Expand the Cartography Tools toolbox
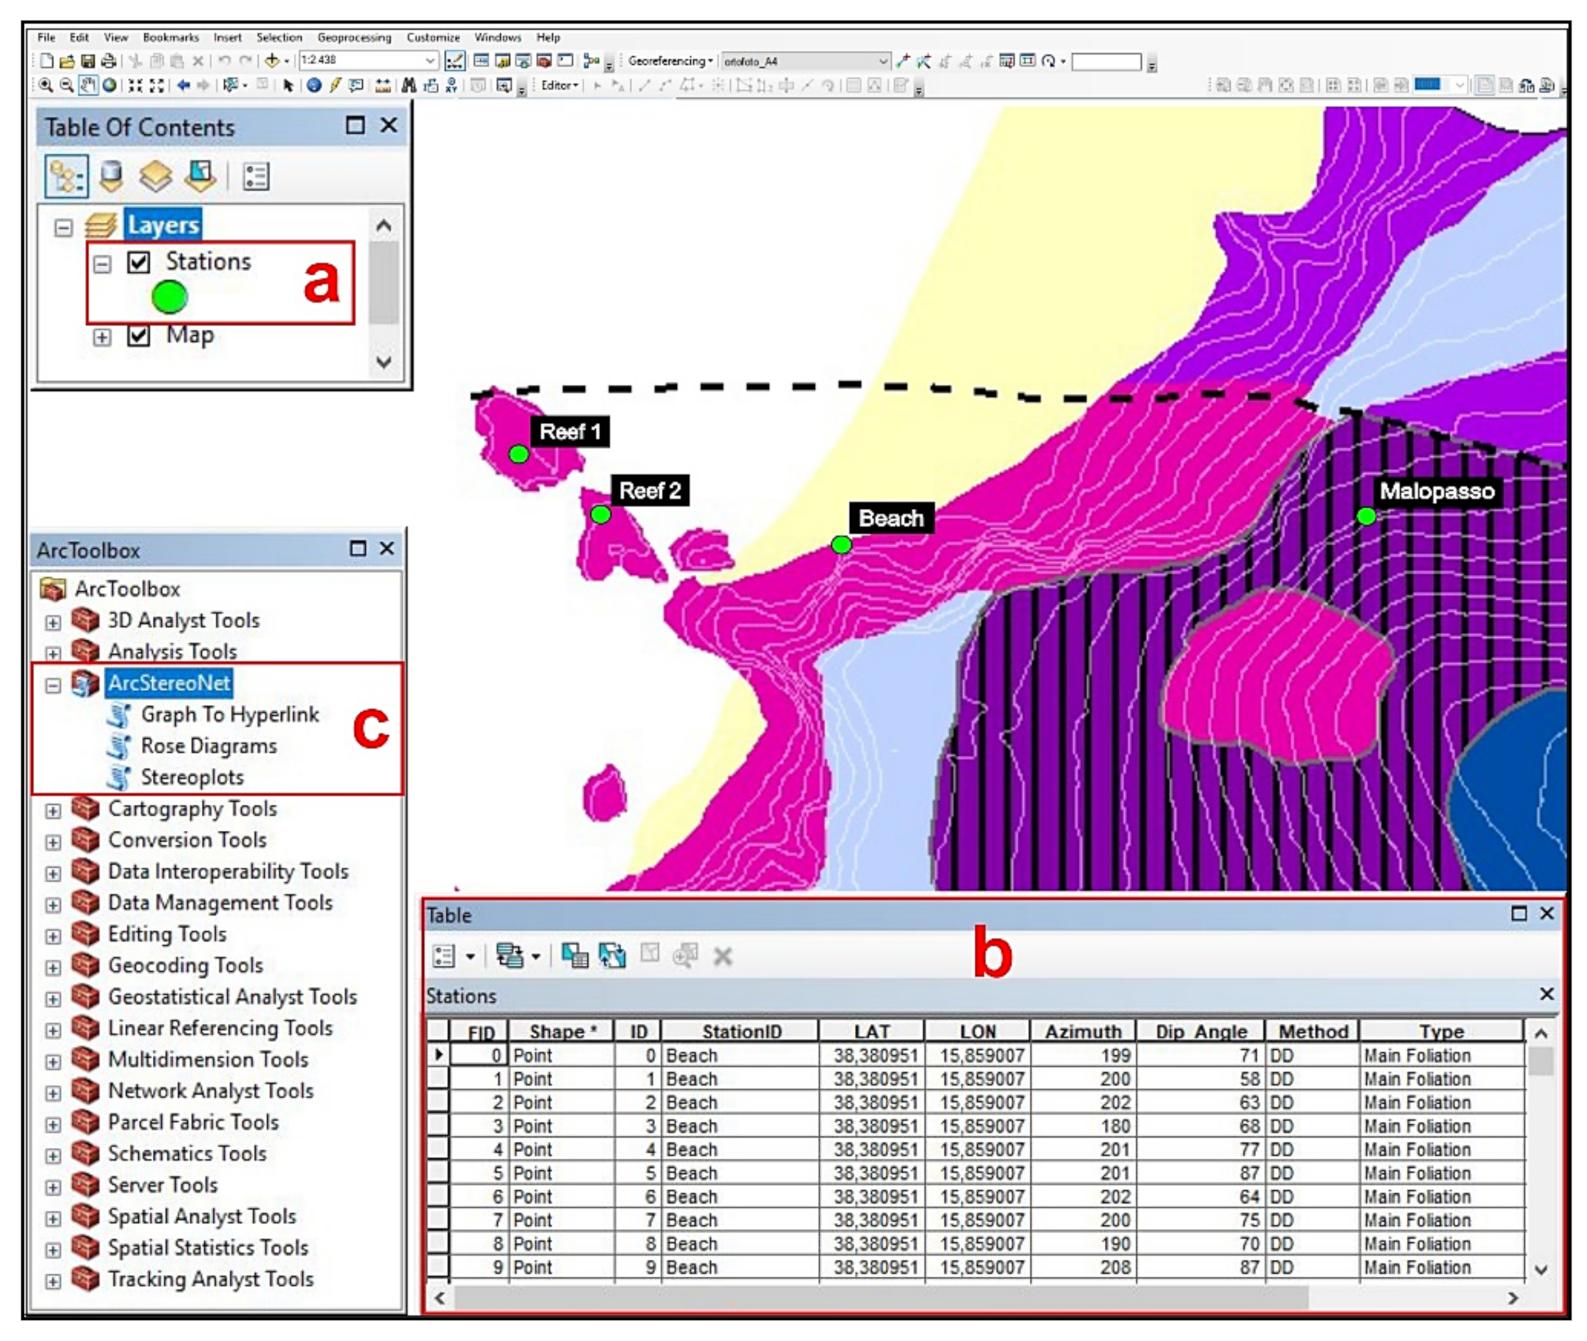Viewport: 1587px width, 1341px height. [53, 810]
